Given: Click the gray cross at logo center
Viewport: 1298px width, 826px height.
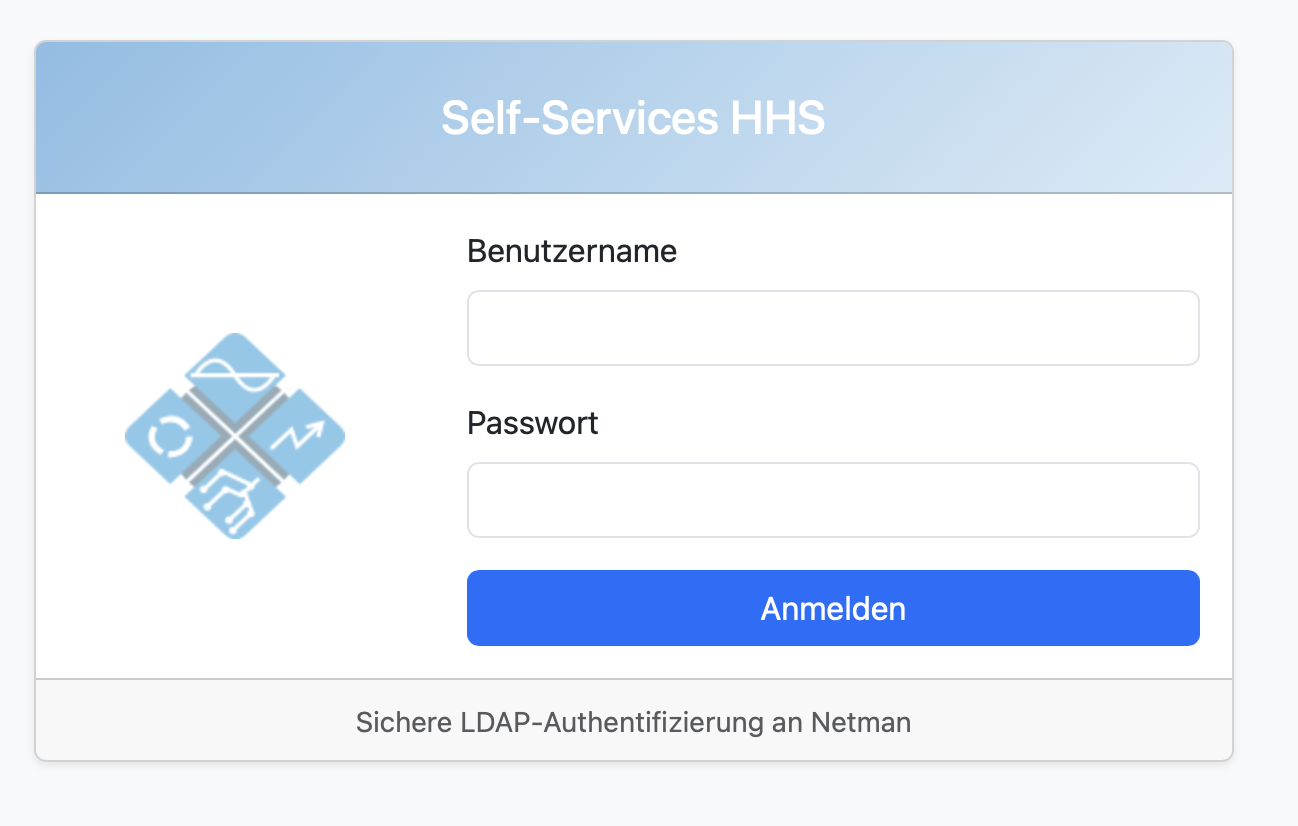Looking at the screenshot, I should 236,436.
